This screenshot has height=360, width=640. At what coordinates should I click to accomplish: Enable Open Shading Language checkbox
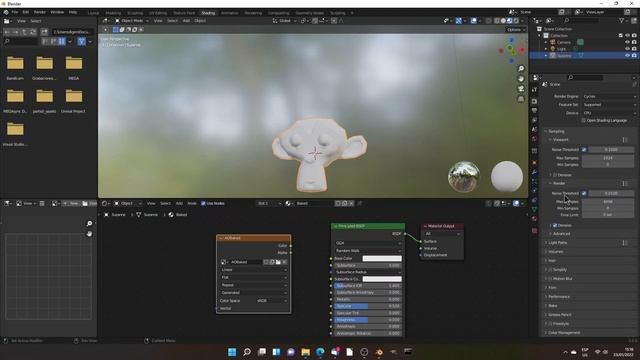pyautogui.click(x=584, y=120)
